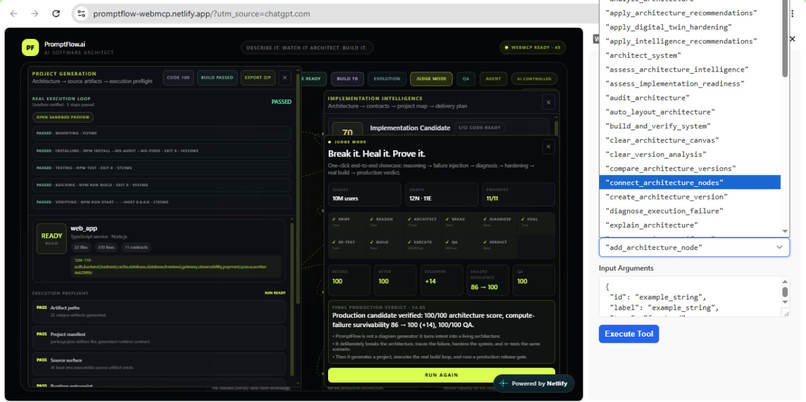Click the READY build badge for web_app
This screenshot has height=402, width=806.
[x=51, y=239]
